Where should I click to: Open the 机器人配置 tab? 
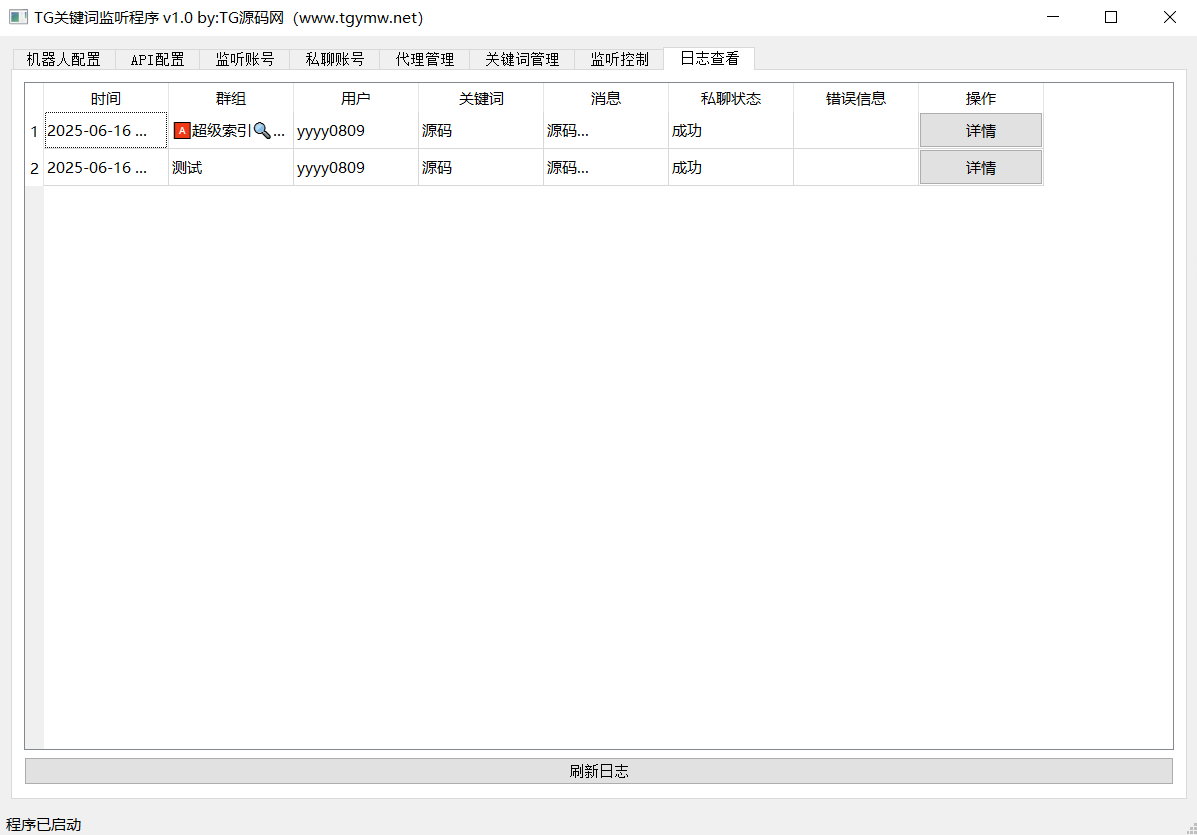[x=64, y=59]
